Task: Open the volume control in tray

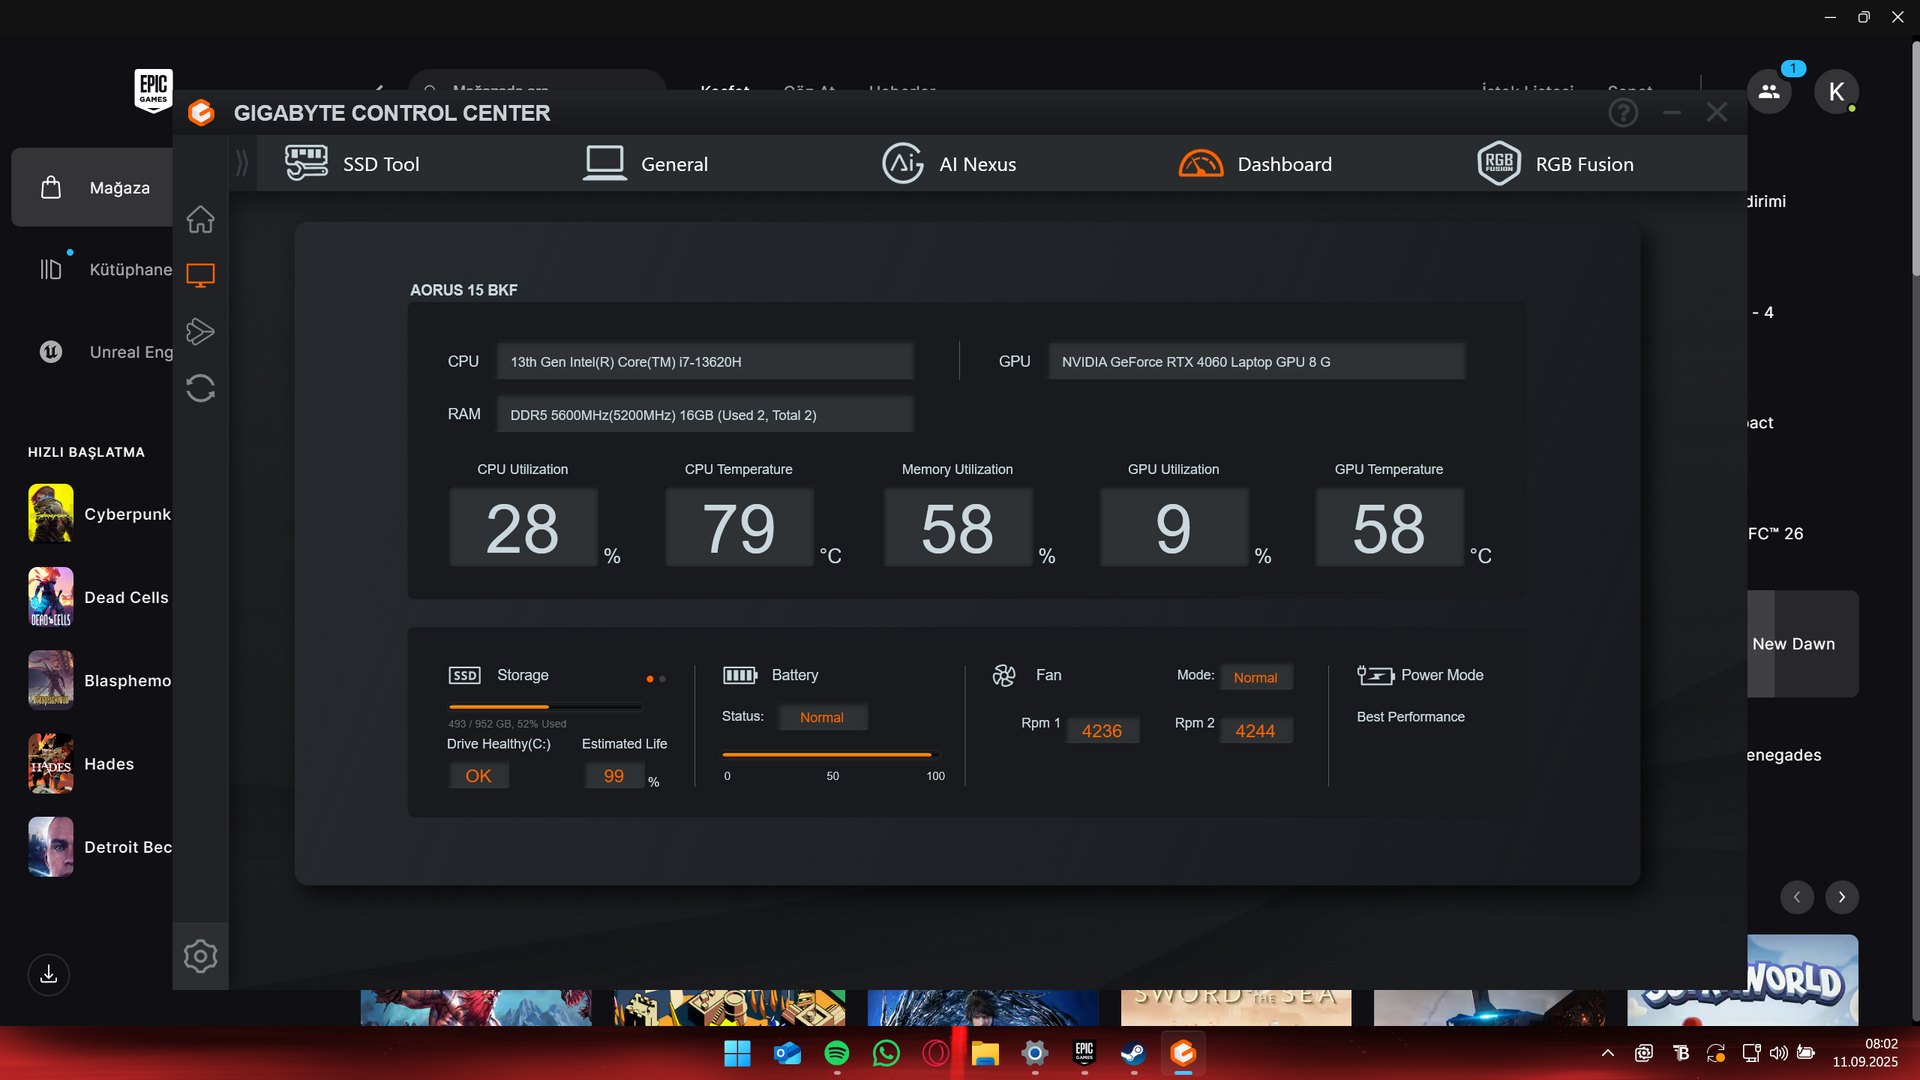Action: coord(1779,1053)
